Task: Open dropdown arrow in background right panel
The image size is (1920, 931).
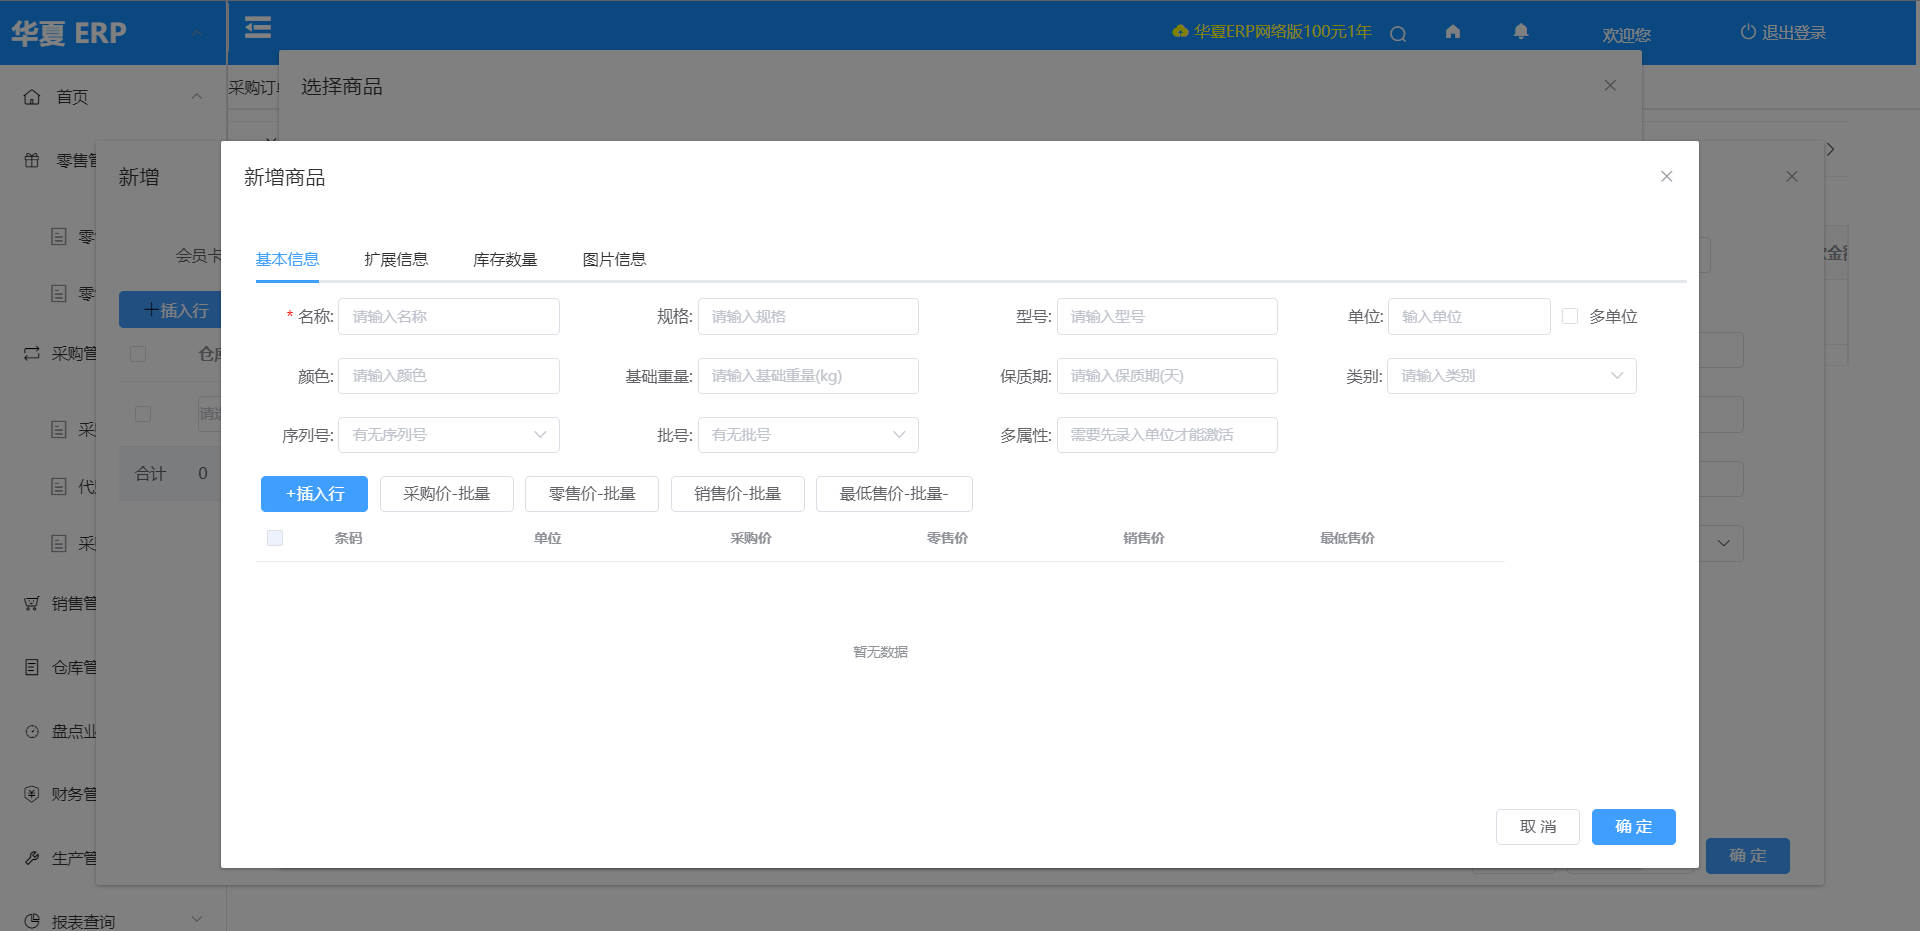Action: [1724, 543]
